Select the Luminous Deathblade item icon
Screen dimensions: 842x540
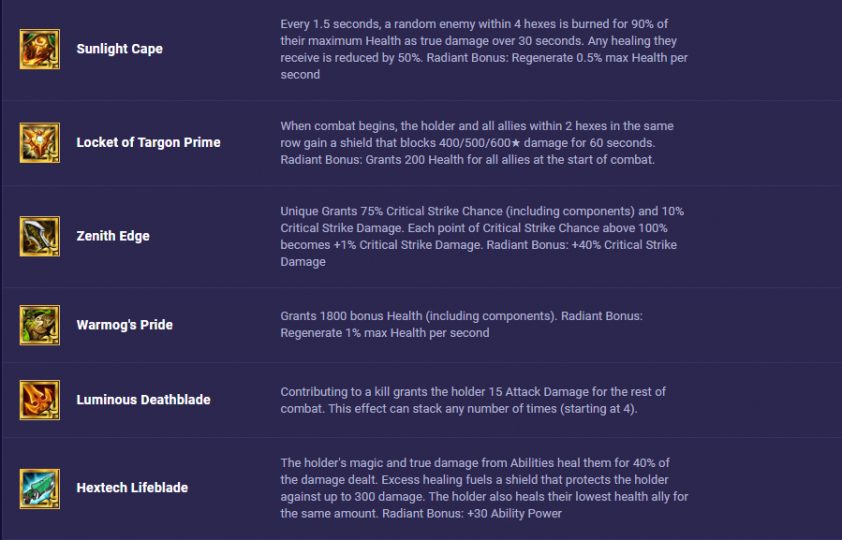[x=40, y=400]
